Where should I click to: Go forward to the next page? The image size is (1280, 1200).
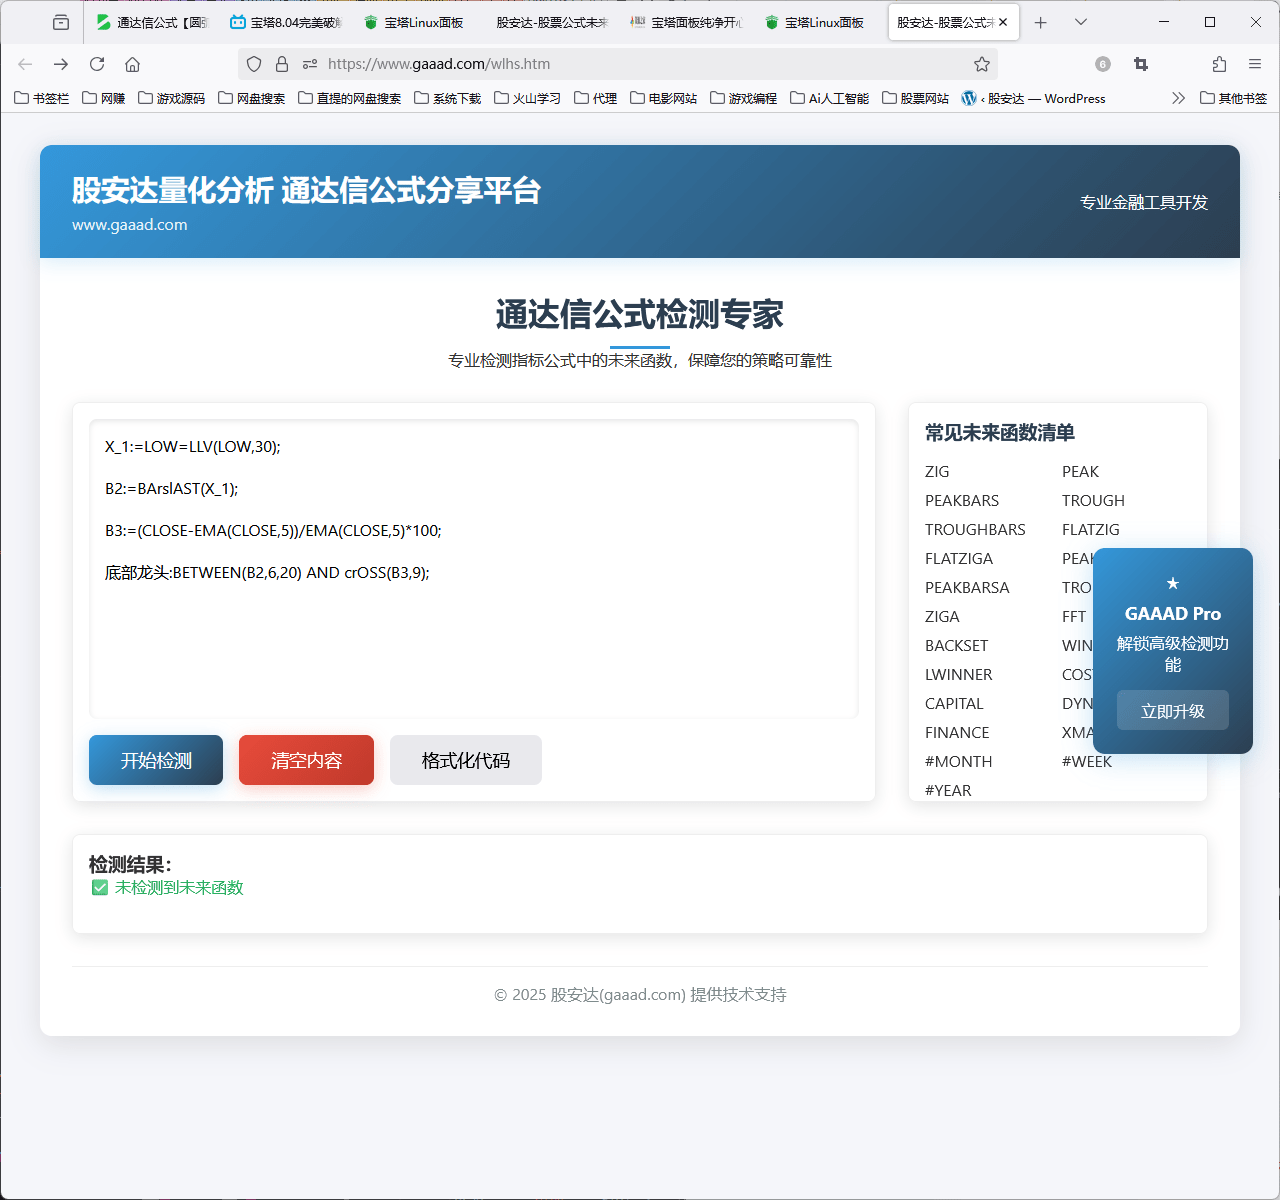coord(61,64)
